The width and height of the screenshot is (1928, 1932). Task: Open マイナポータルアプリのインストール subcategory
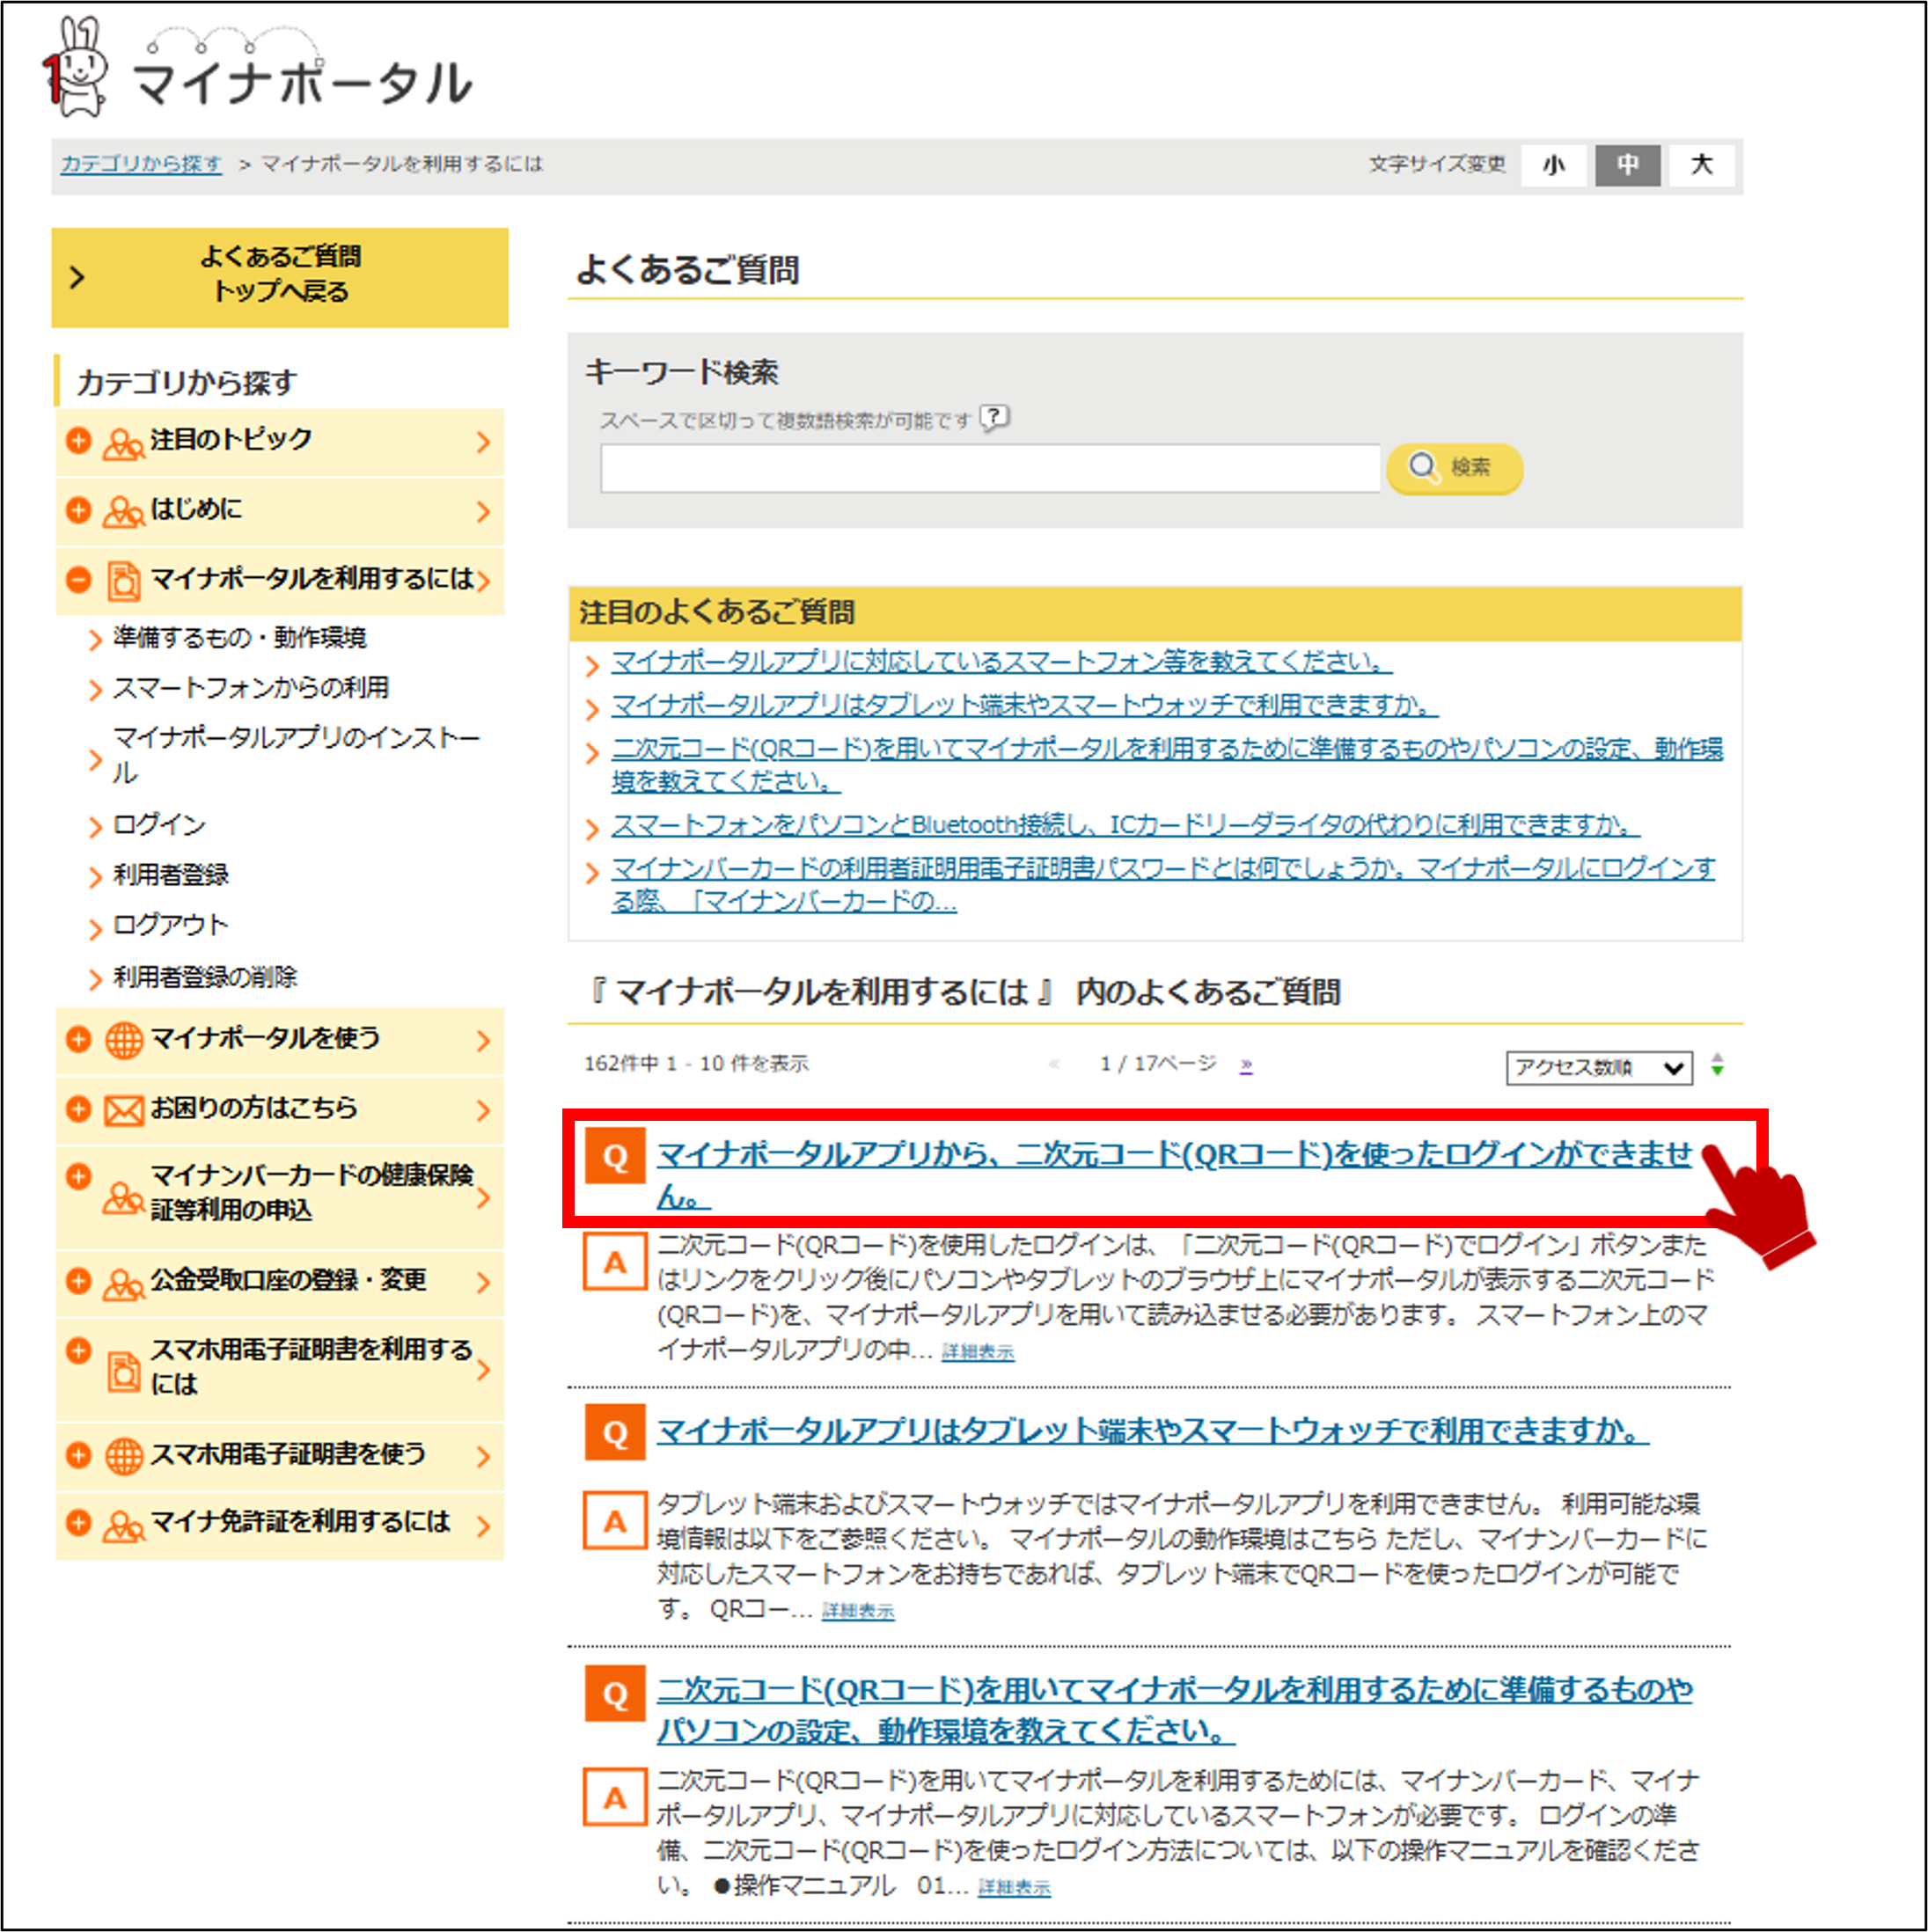point(297,755)
